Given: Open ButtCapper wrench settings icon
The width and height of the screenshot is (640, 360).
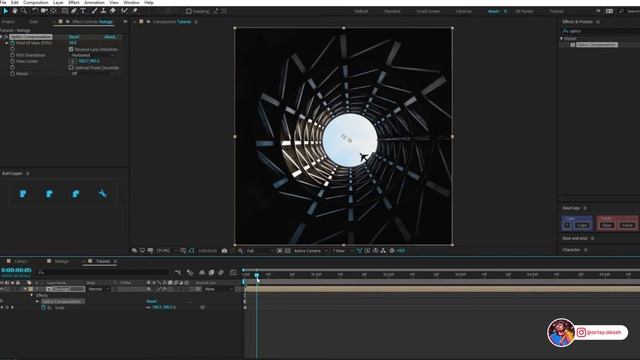Looking at the screenshot, I should (x=102, y=194).
